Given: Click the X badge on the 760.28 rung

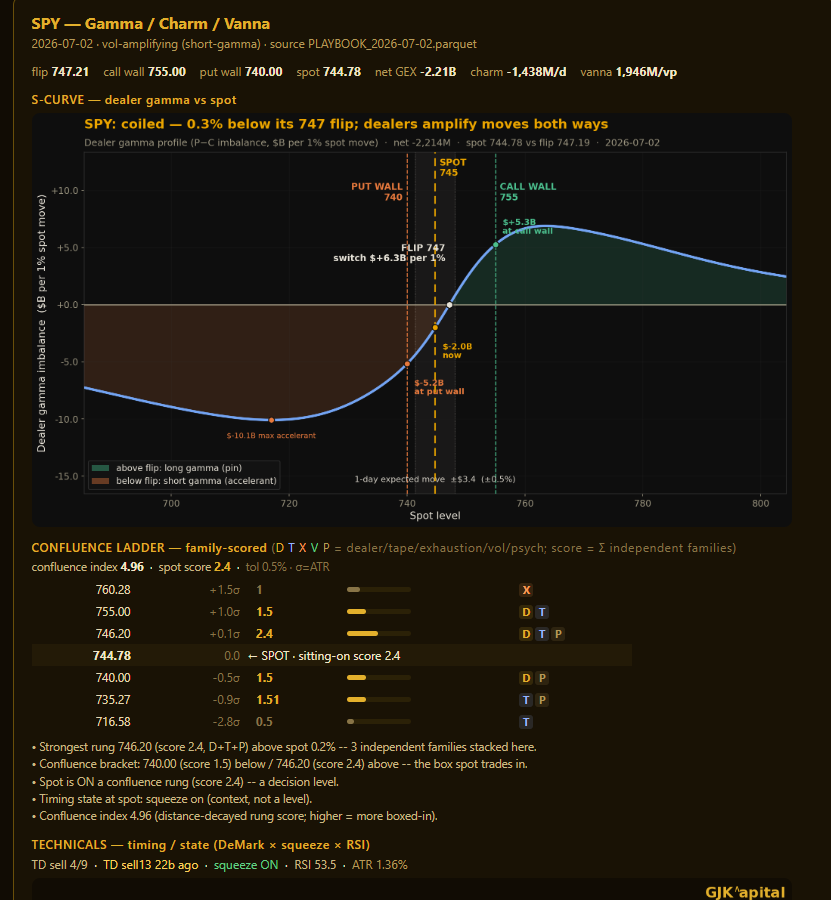Looking at the screenshot, I should pos(526,590).
